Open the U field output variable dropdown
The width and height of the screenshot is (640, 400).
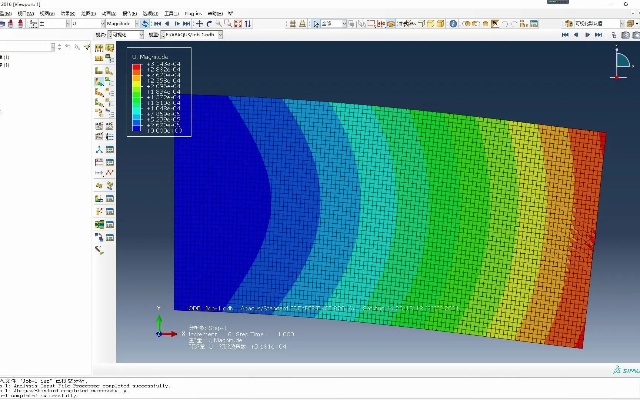88,24
